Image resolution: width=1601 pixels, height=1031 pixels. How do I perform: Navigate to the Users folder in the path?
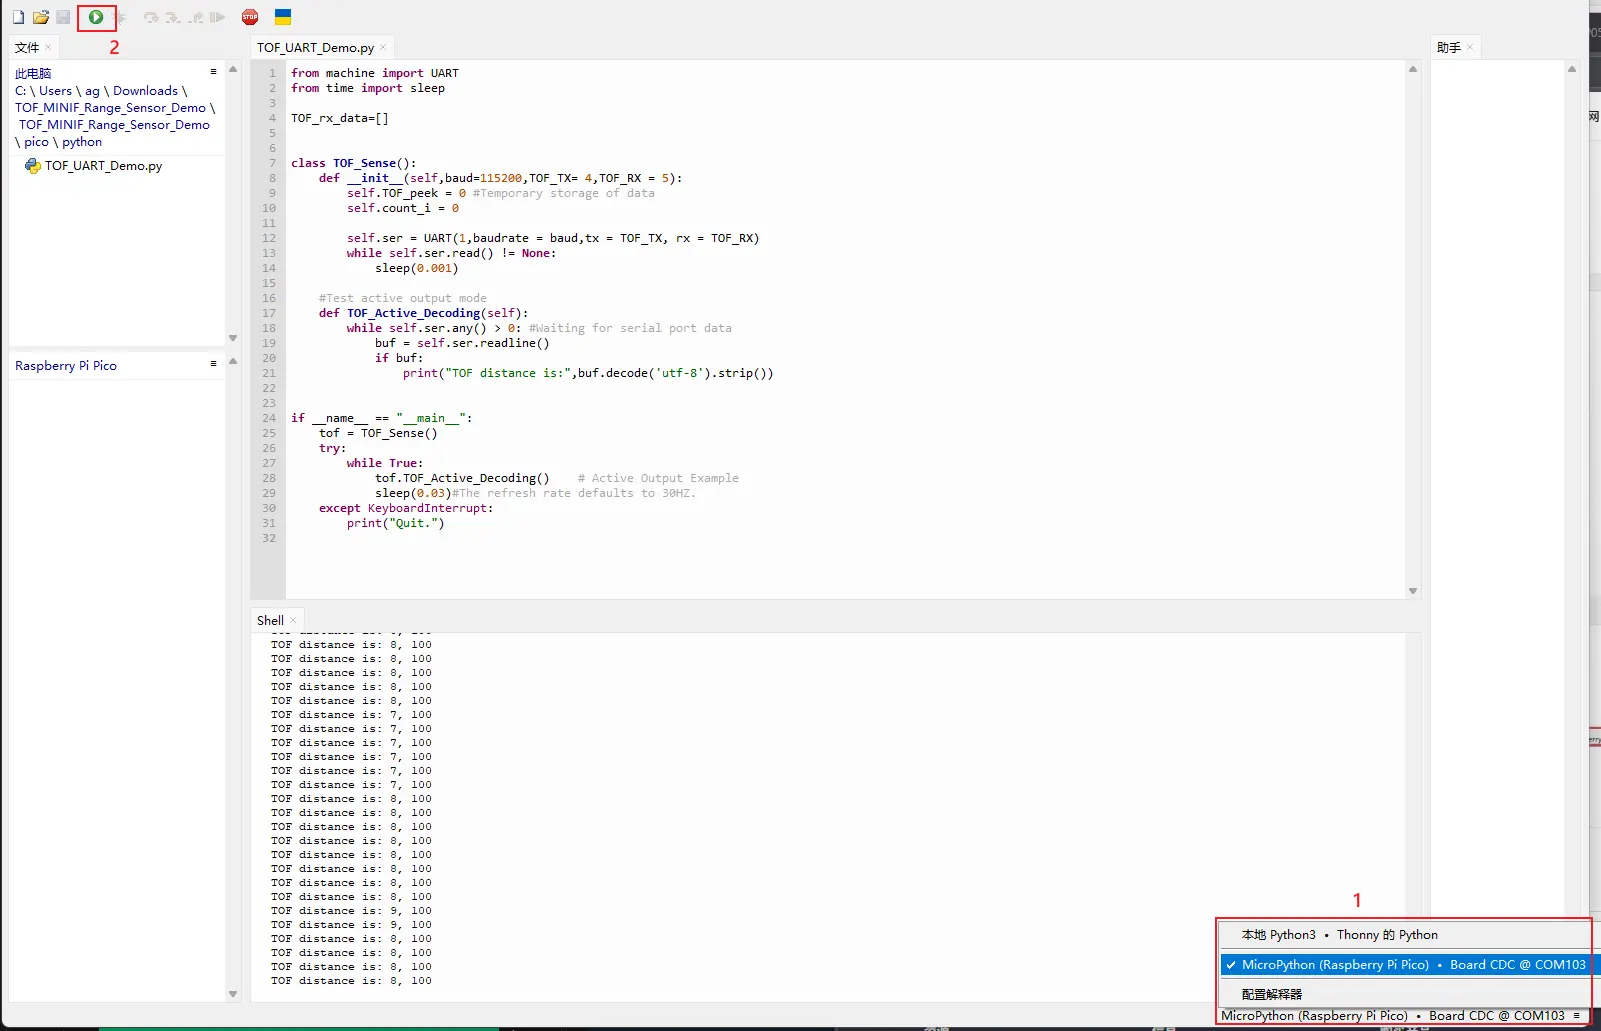click(56, 90)
